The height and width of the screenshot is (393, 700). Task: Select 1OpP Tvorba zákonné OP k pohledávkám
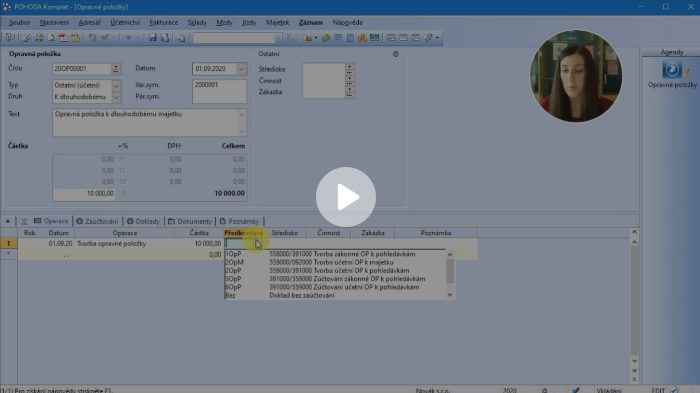335,254
